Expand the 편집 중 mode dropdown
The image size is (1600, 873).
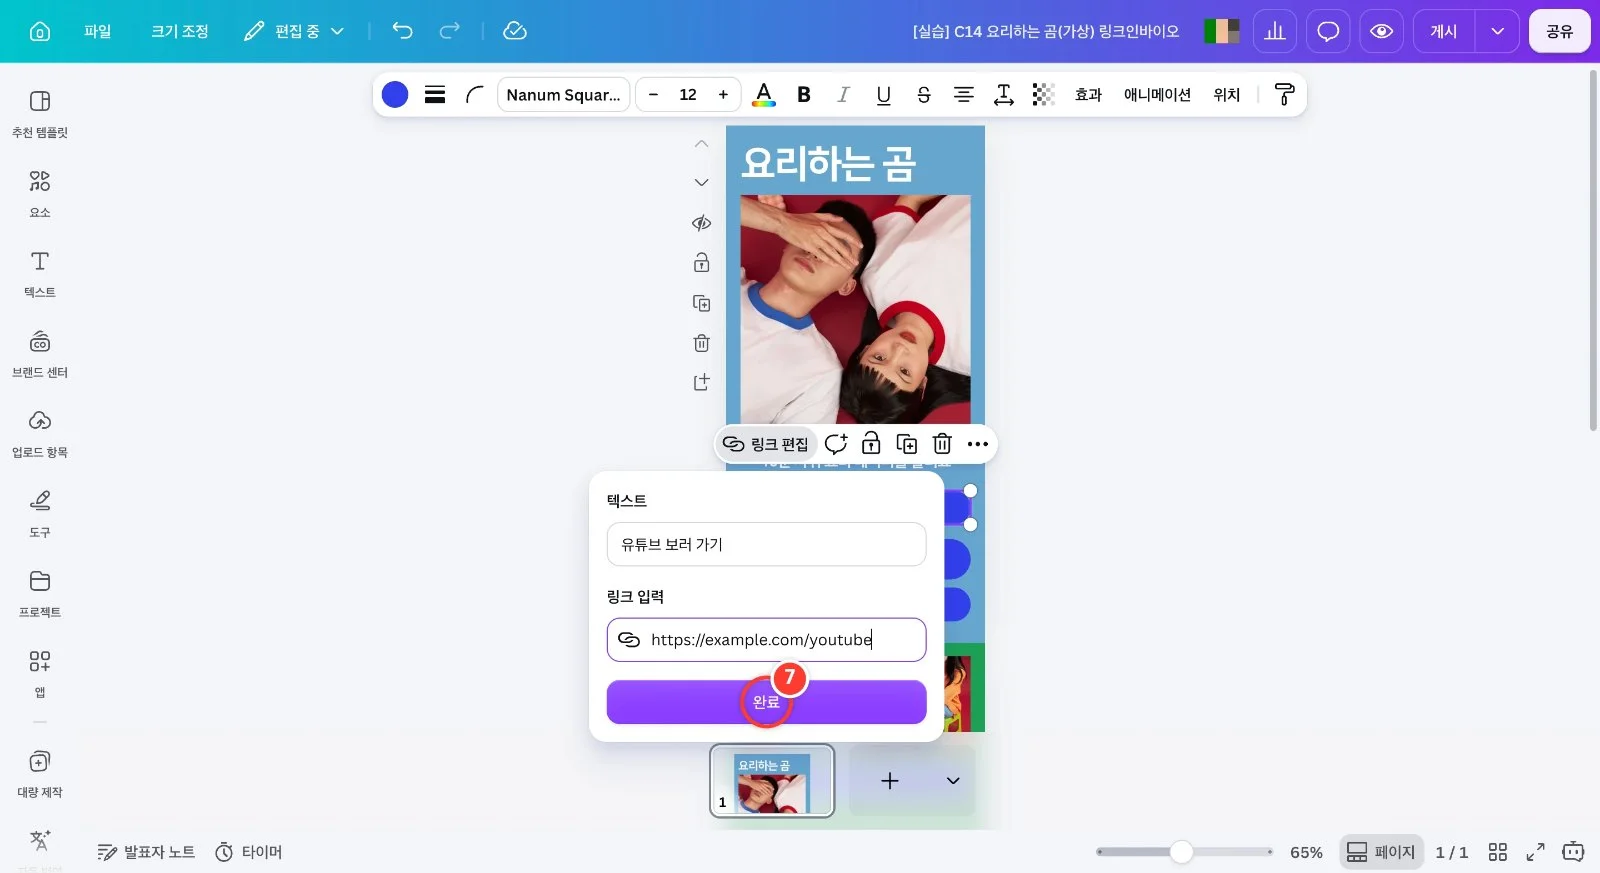(294, 31)
